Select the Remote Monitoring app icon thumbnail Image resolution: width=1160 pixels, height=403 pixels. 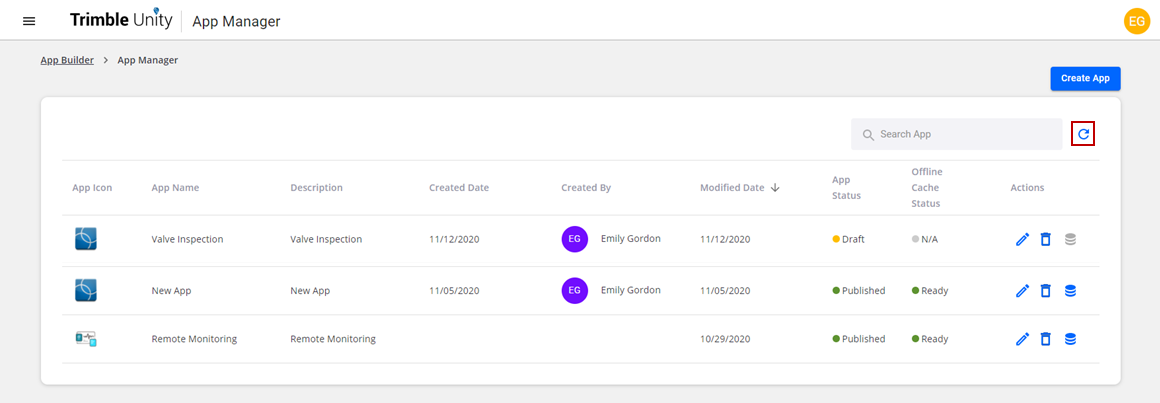tap(86, 339)
